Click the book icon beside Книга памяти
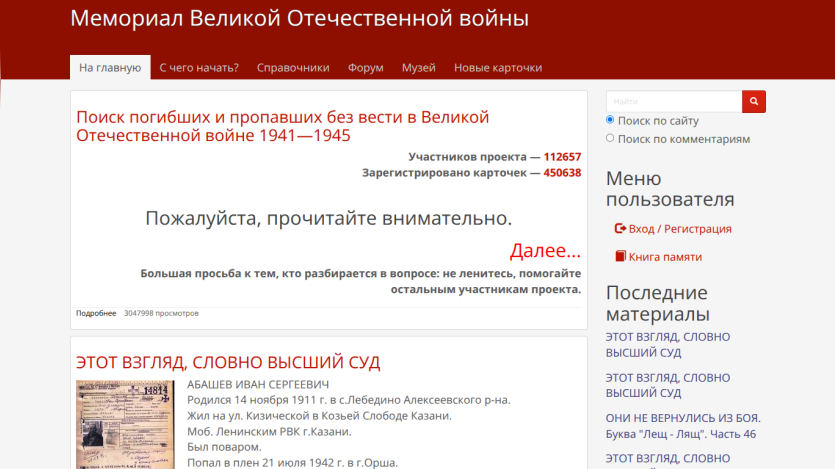The width and height of the screenshot is (835, 469). [620, 256]
